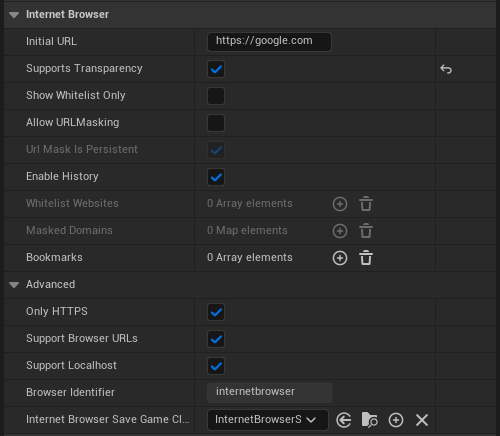500x436 pixels.
Task: Click the Masked Domains label
Action: coord(69,230)
